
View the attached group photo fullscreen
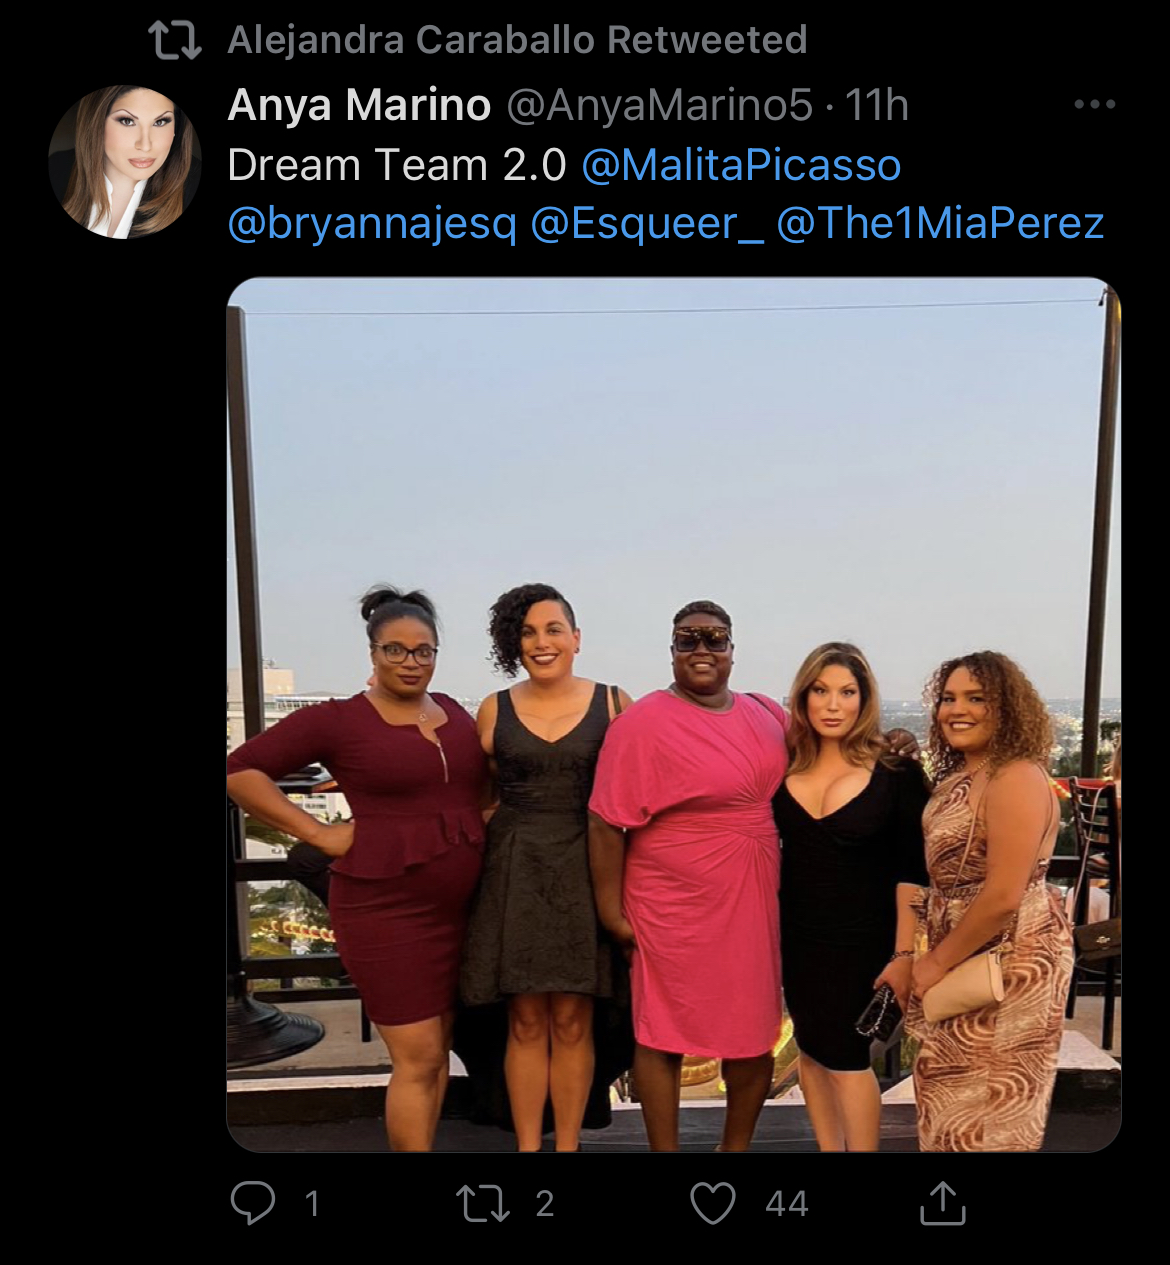tap(674, 714)
